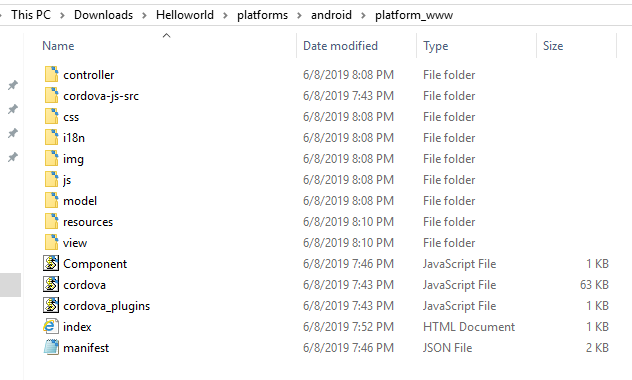Select the css folder icon

tap(51, 116)
